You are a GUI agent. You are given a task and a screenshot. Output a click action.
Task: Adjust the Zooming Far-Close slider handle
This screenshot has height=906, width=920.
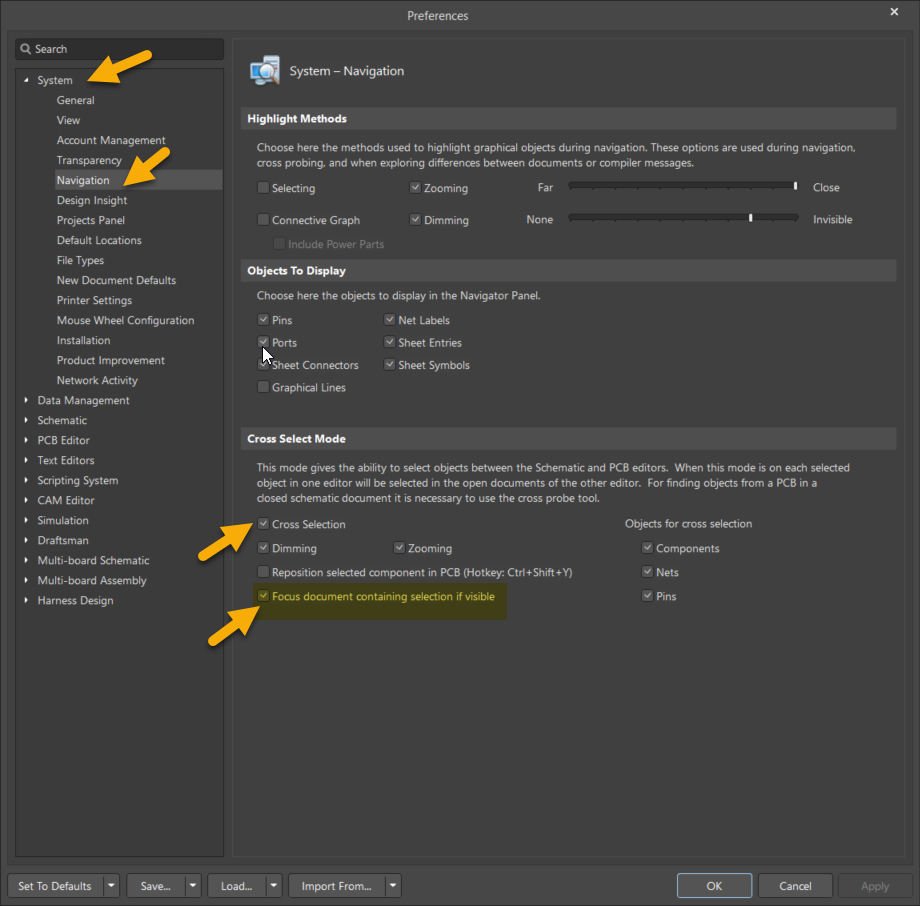click(x=796, y=186)
